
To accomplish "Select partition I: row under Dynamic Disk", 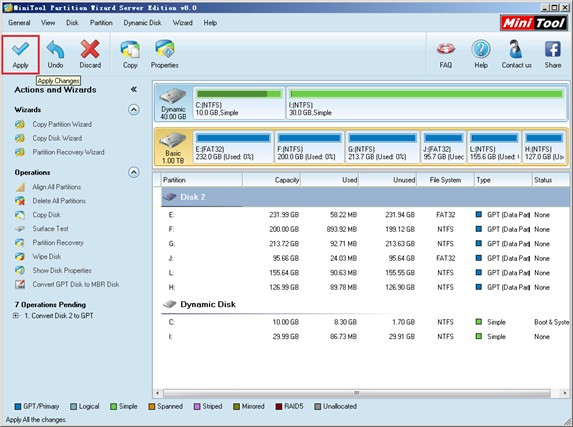I will 365,337.
